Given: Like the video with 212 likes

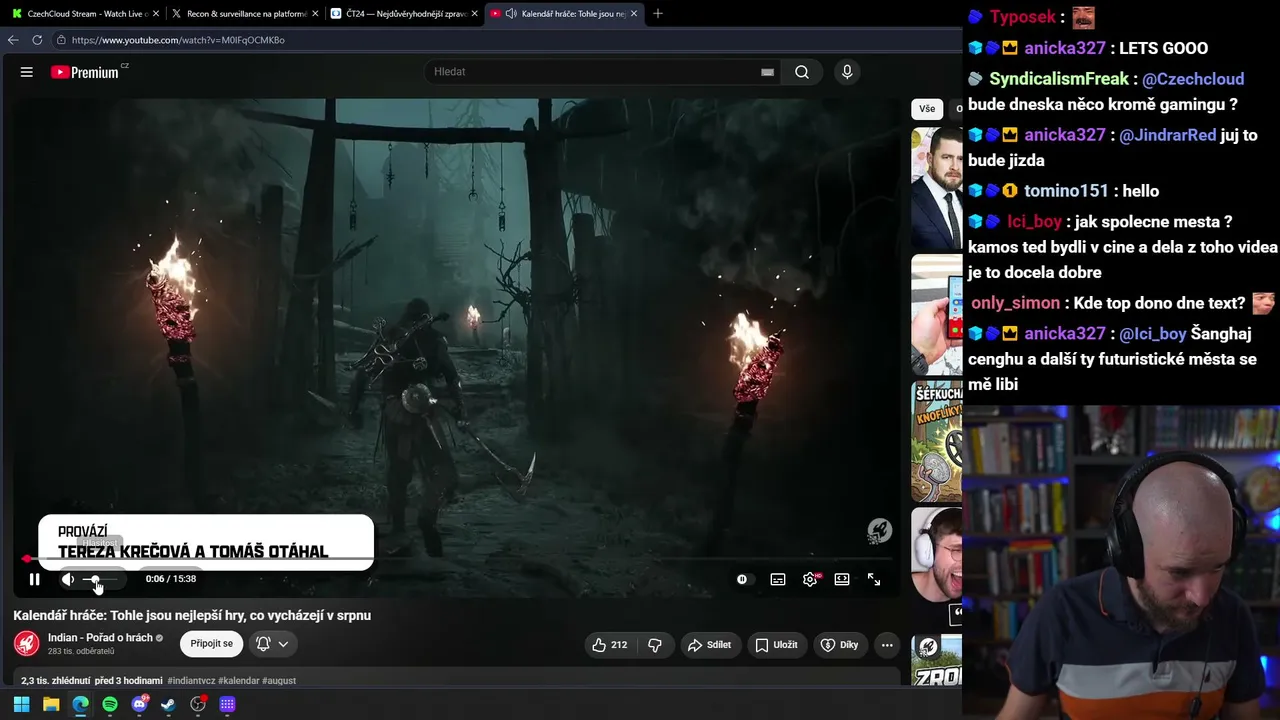Looking at the screenshot, I should [611, 645].
